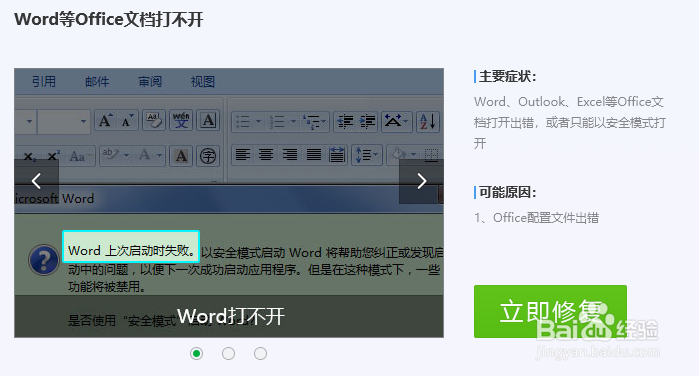
Task: Click the Grow Font icon
Action: [106, 120]
